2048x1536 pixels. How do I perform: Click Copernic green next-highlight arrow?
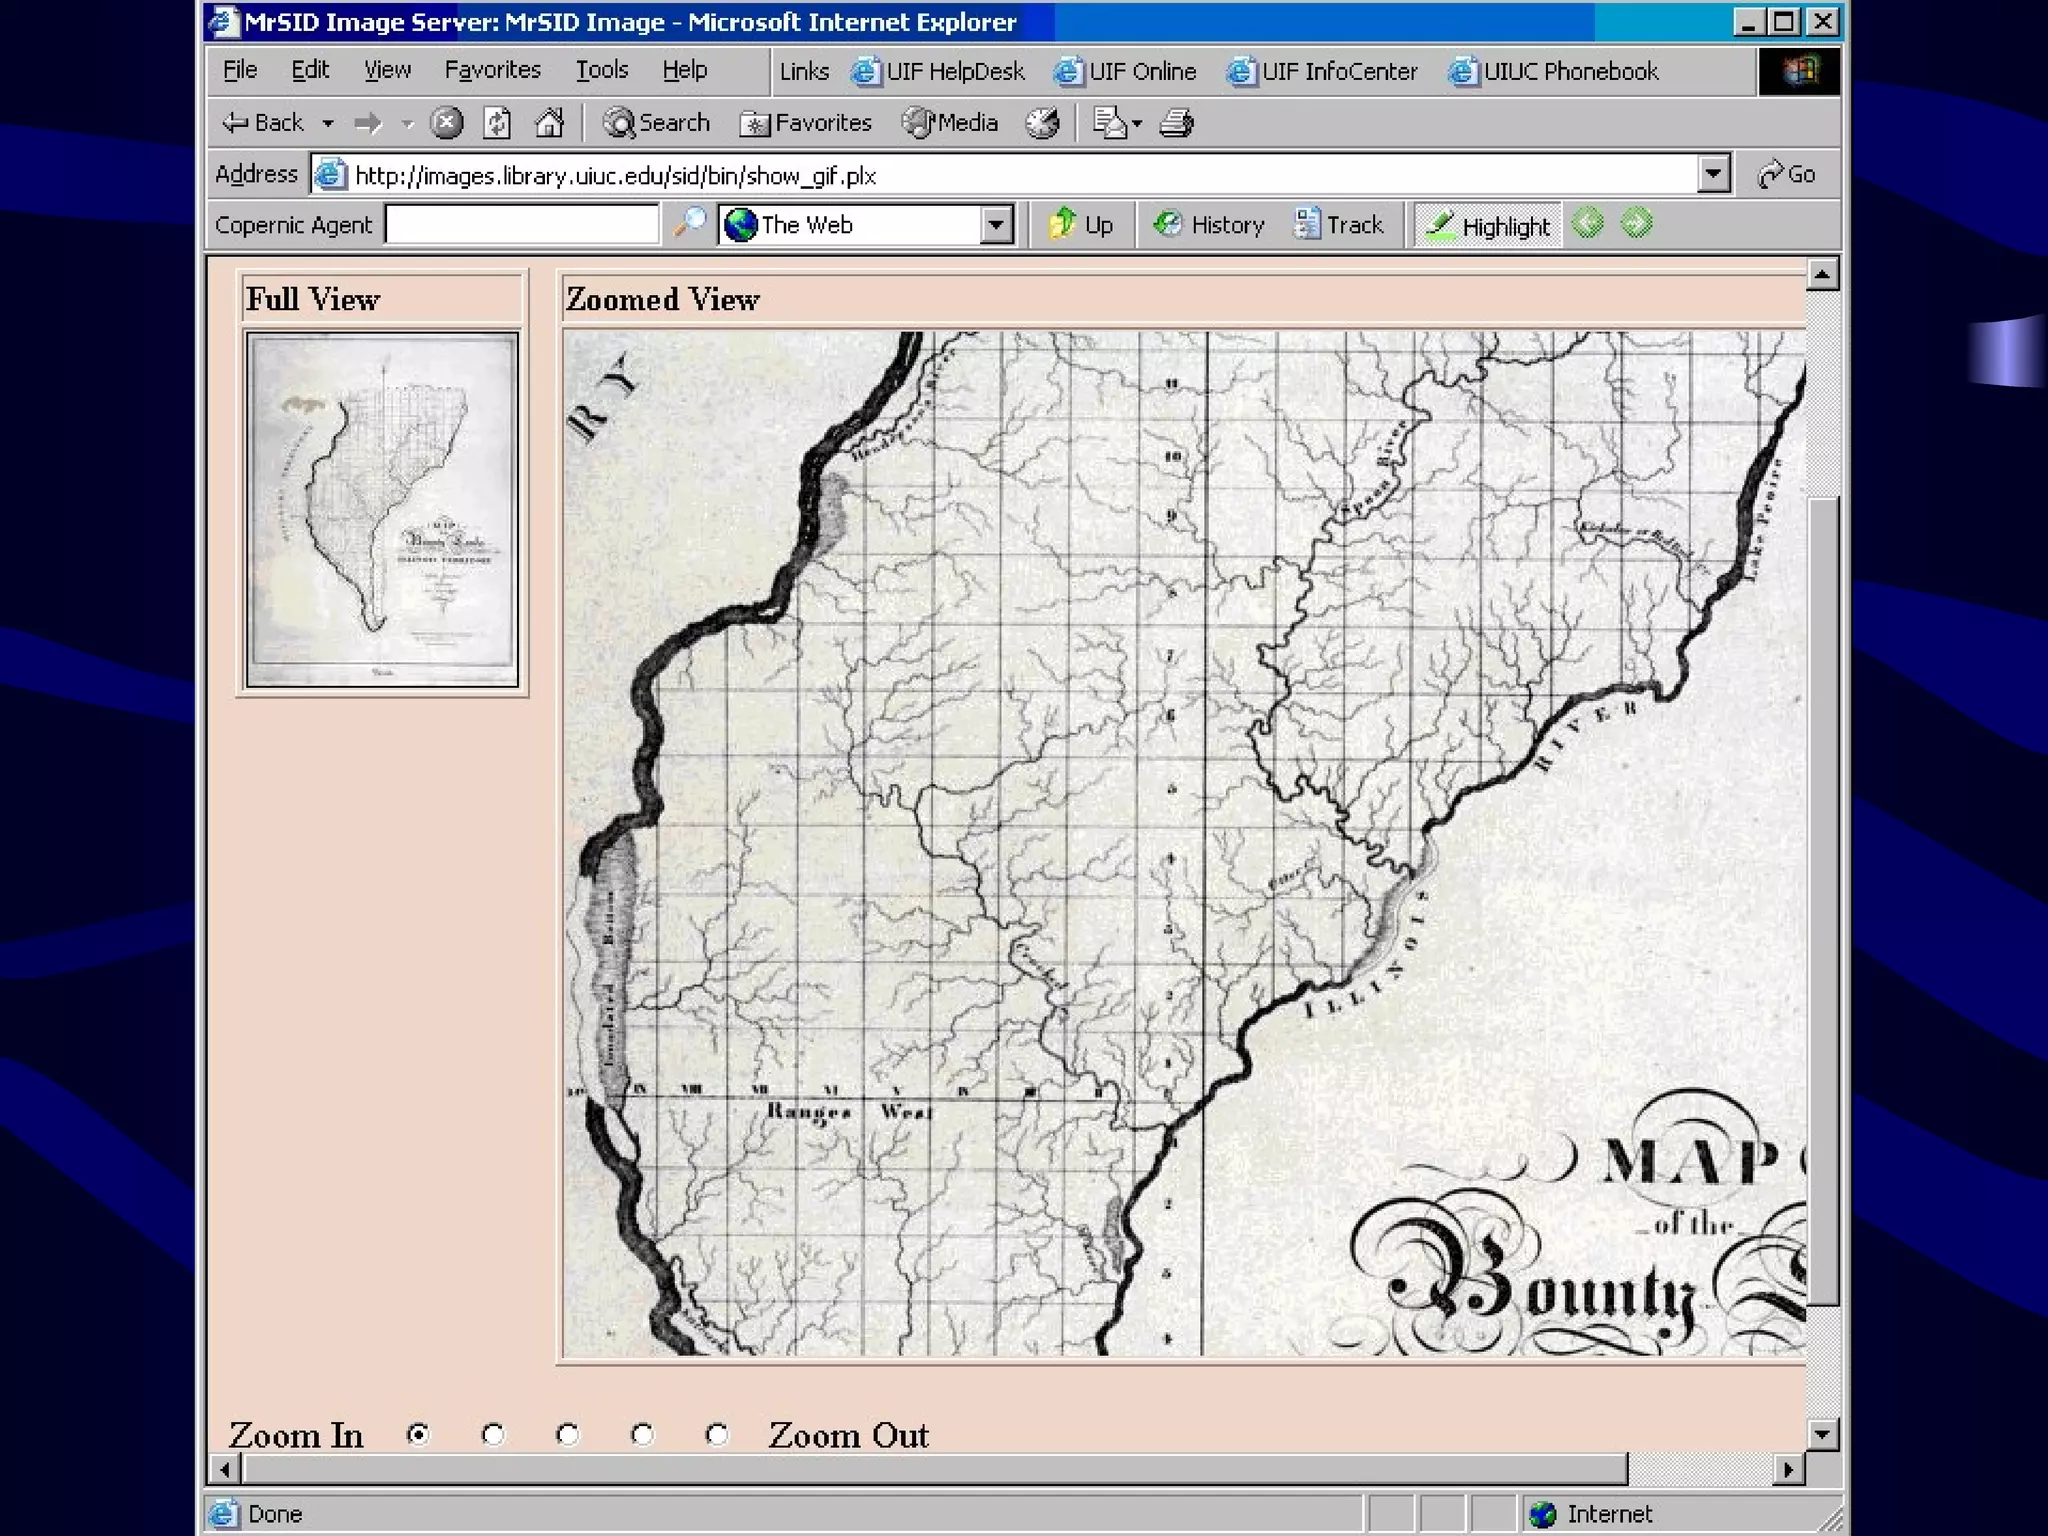(1636, 223)
